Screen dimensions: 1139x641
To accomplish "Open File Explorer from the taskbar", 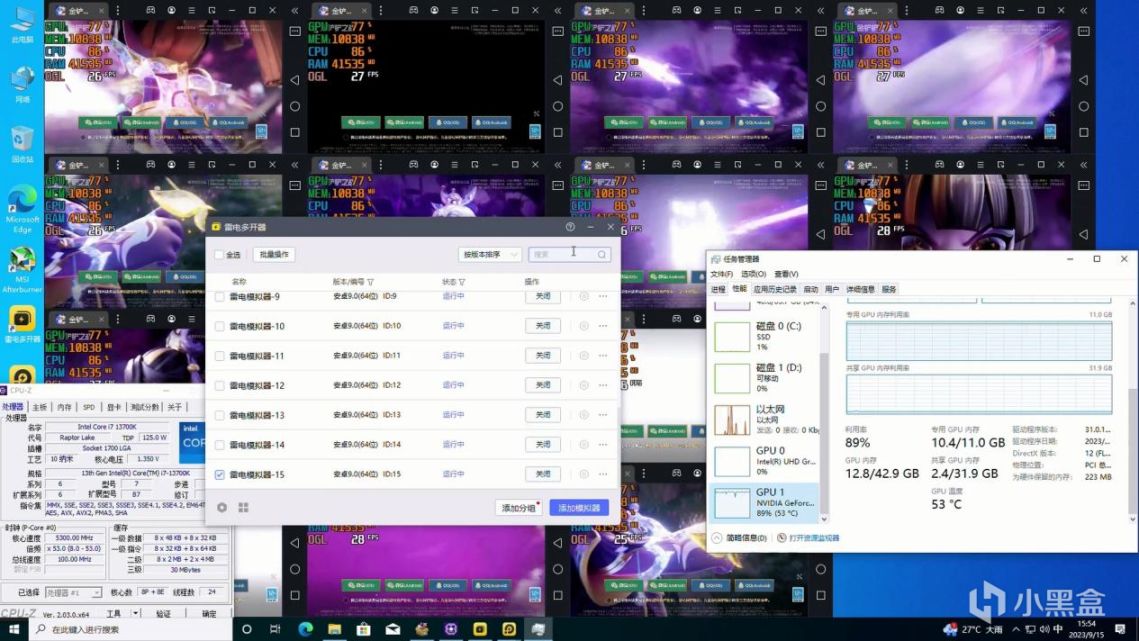I will coord(334,629).
